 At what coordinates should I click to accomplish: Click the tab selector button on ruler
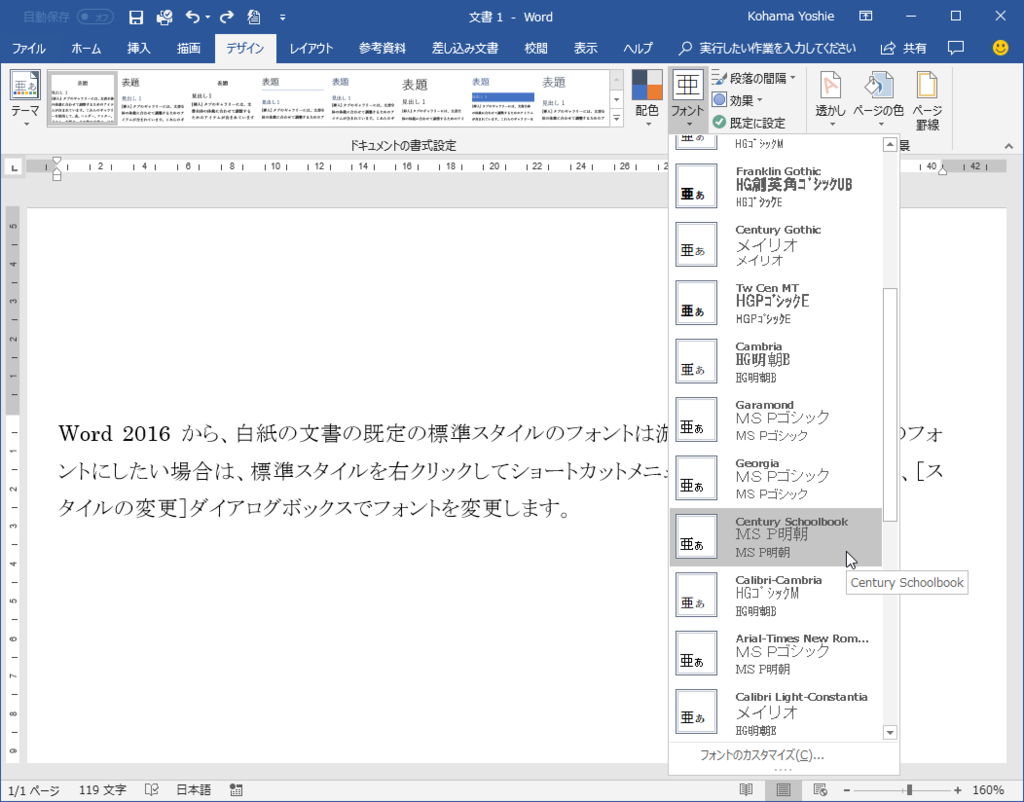click(x=13, y=168)
